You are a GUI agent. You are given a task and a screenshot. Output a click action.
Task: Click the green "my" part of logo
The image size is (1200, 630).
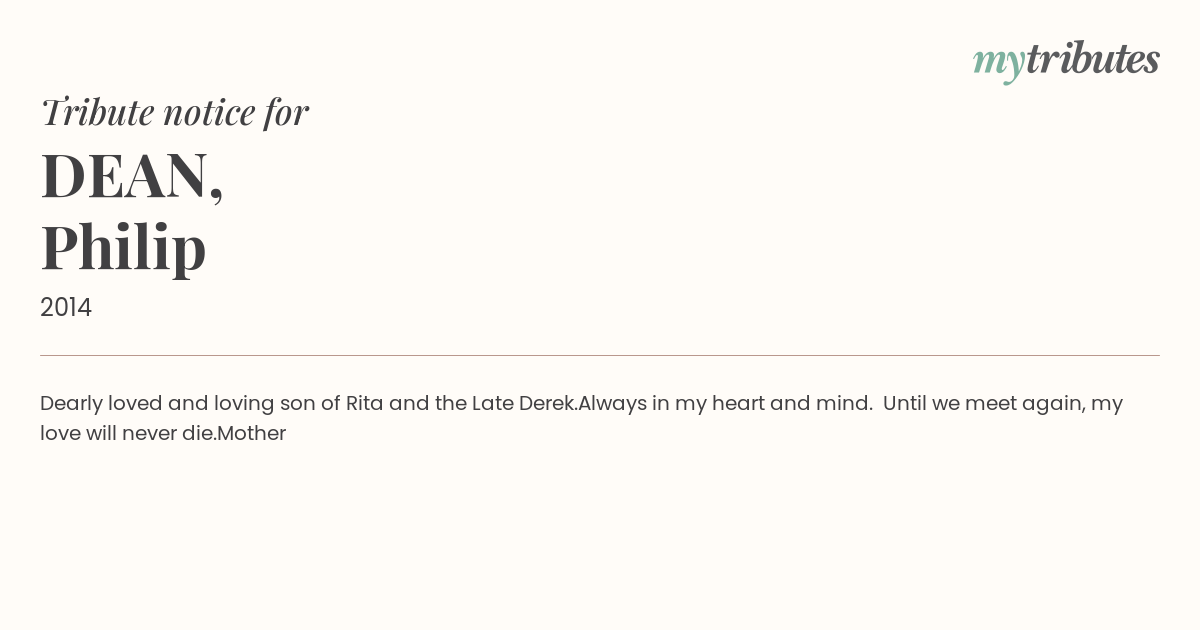coord(999,65)
